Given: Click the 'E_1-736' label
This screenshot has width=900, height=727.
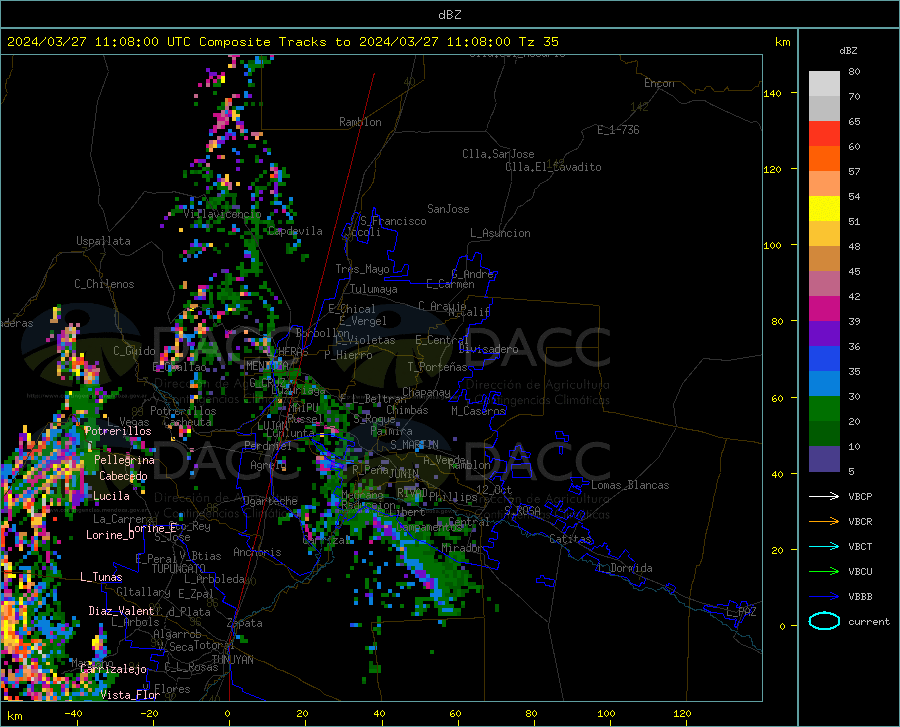Looking at the screenshot, I should [x=618, y=130].
